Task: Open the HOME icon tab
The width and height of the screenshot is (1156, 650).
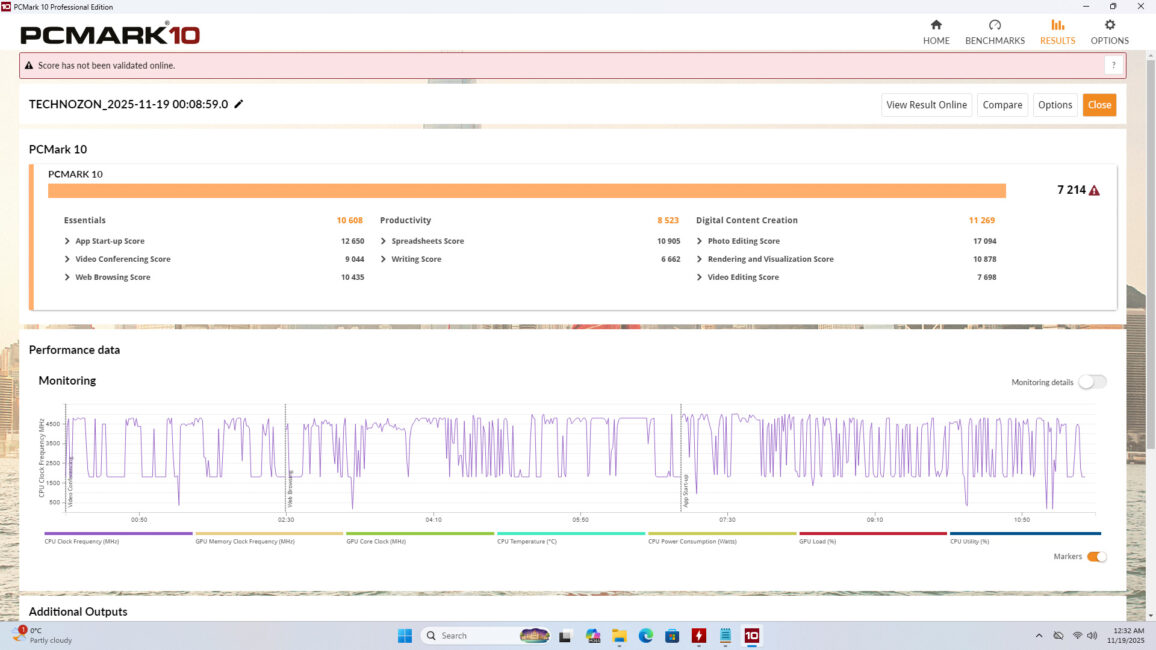Action: point(936,32)
